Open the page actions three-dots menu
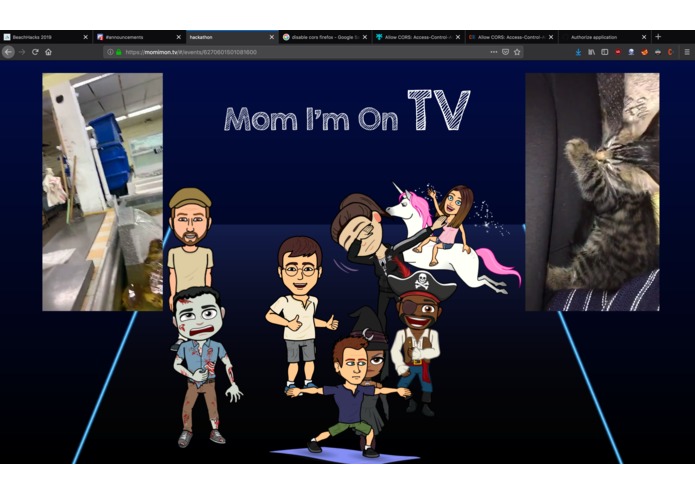 (493, 52)
